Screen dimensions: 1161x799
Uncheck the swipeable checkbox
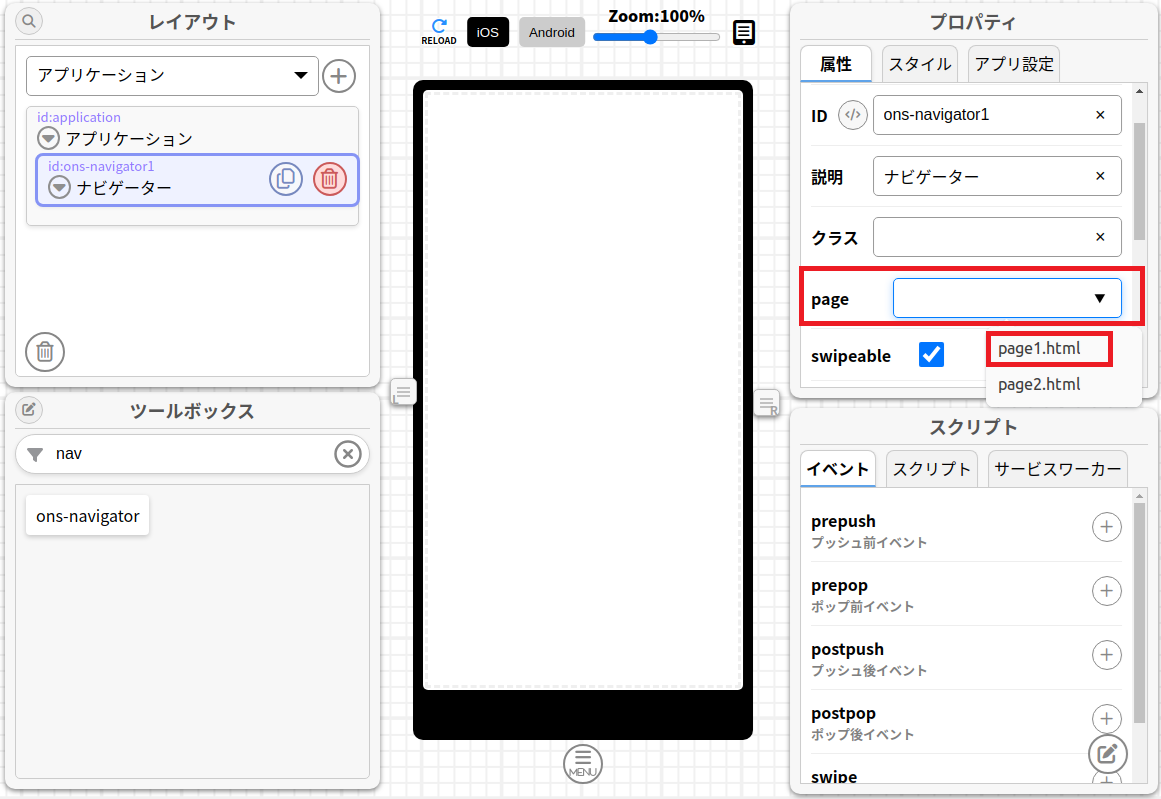click(x=931, y=354)
